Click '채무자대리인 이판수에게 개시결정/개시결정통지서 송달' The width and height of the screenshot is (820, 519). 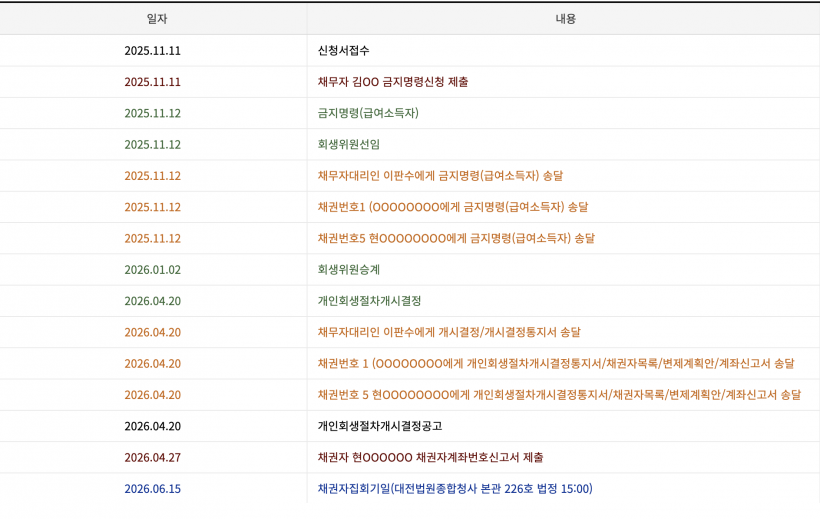point(449,332)
